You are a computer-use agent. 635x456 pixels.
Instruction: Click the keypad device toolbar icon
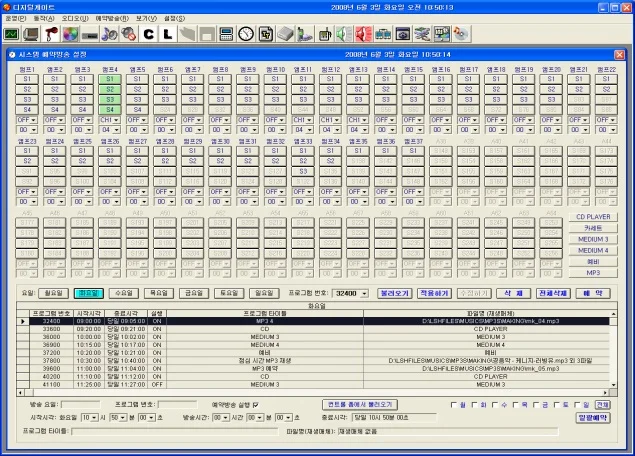tap(226, 34)
